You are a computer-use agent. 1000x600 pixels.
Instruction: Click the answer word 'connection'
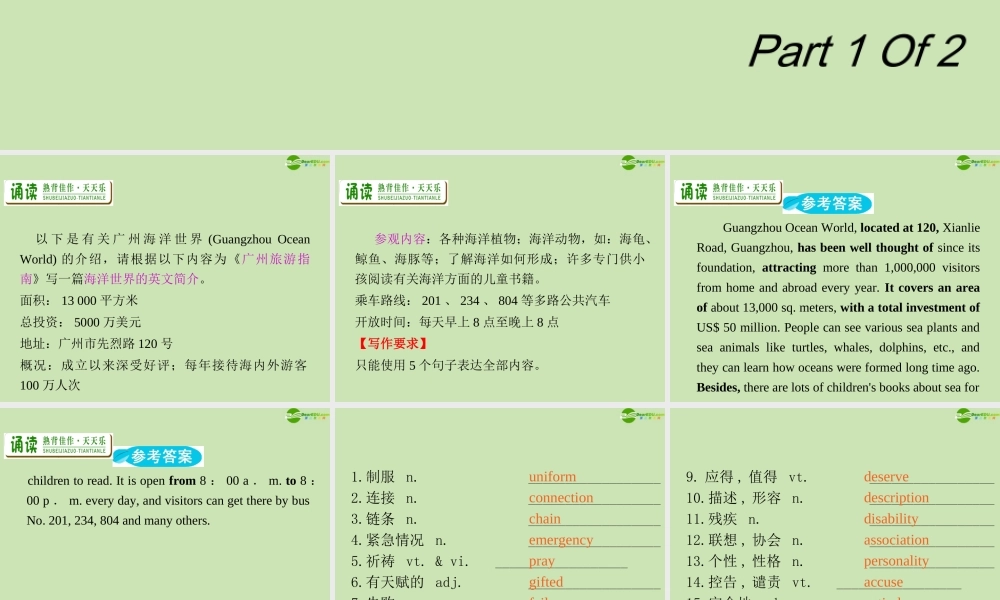[x=561, y=497]
